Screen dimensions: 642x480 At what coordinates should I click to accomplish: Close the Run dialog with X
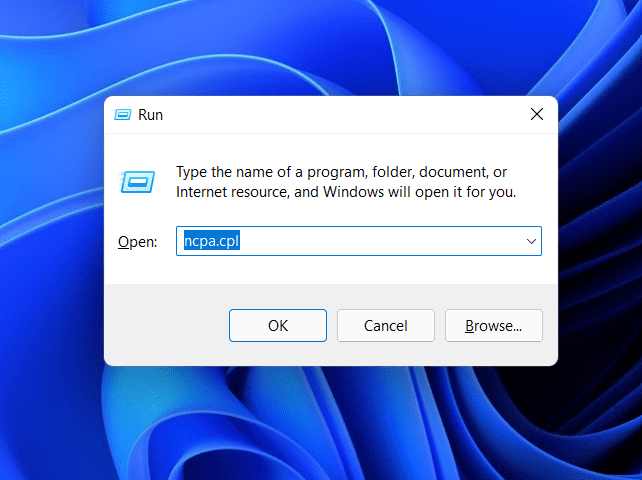point(536,114)
